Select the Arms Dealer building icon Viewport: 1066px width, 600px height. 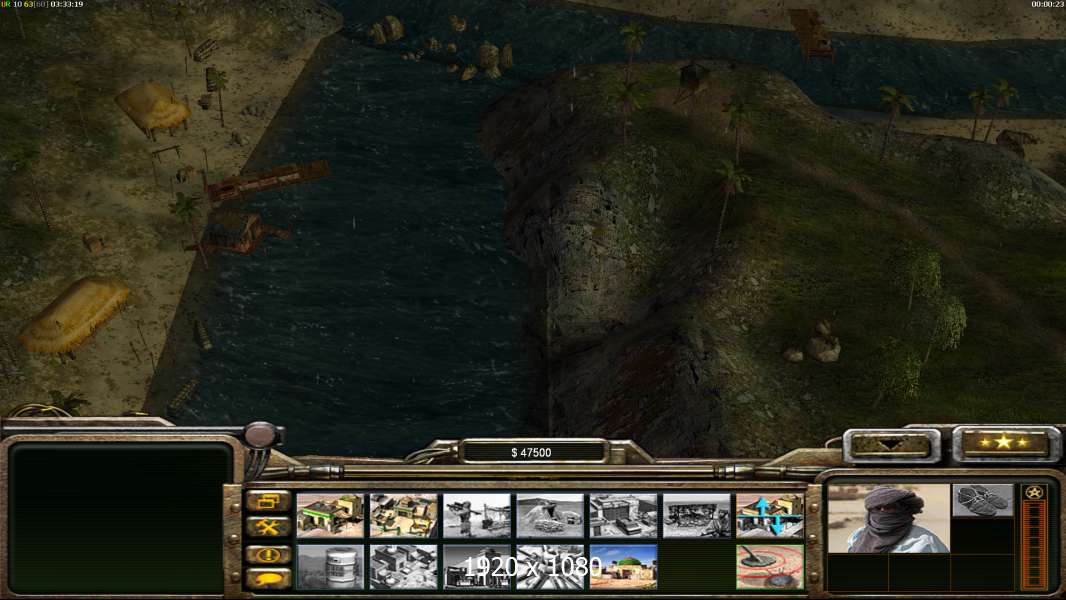(x=623, y=516)
